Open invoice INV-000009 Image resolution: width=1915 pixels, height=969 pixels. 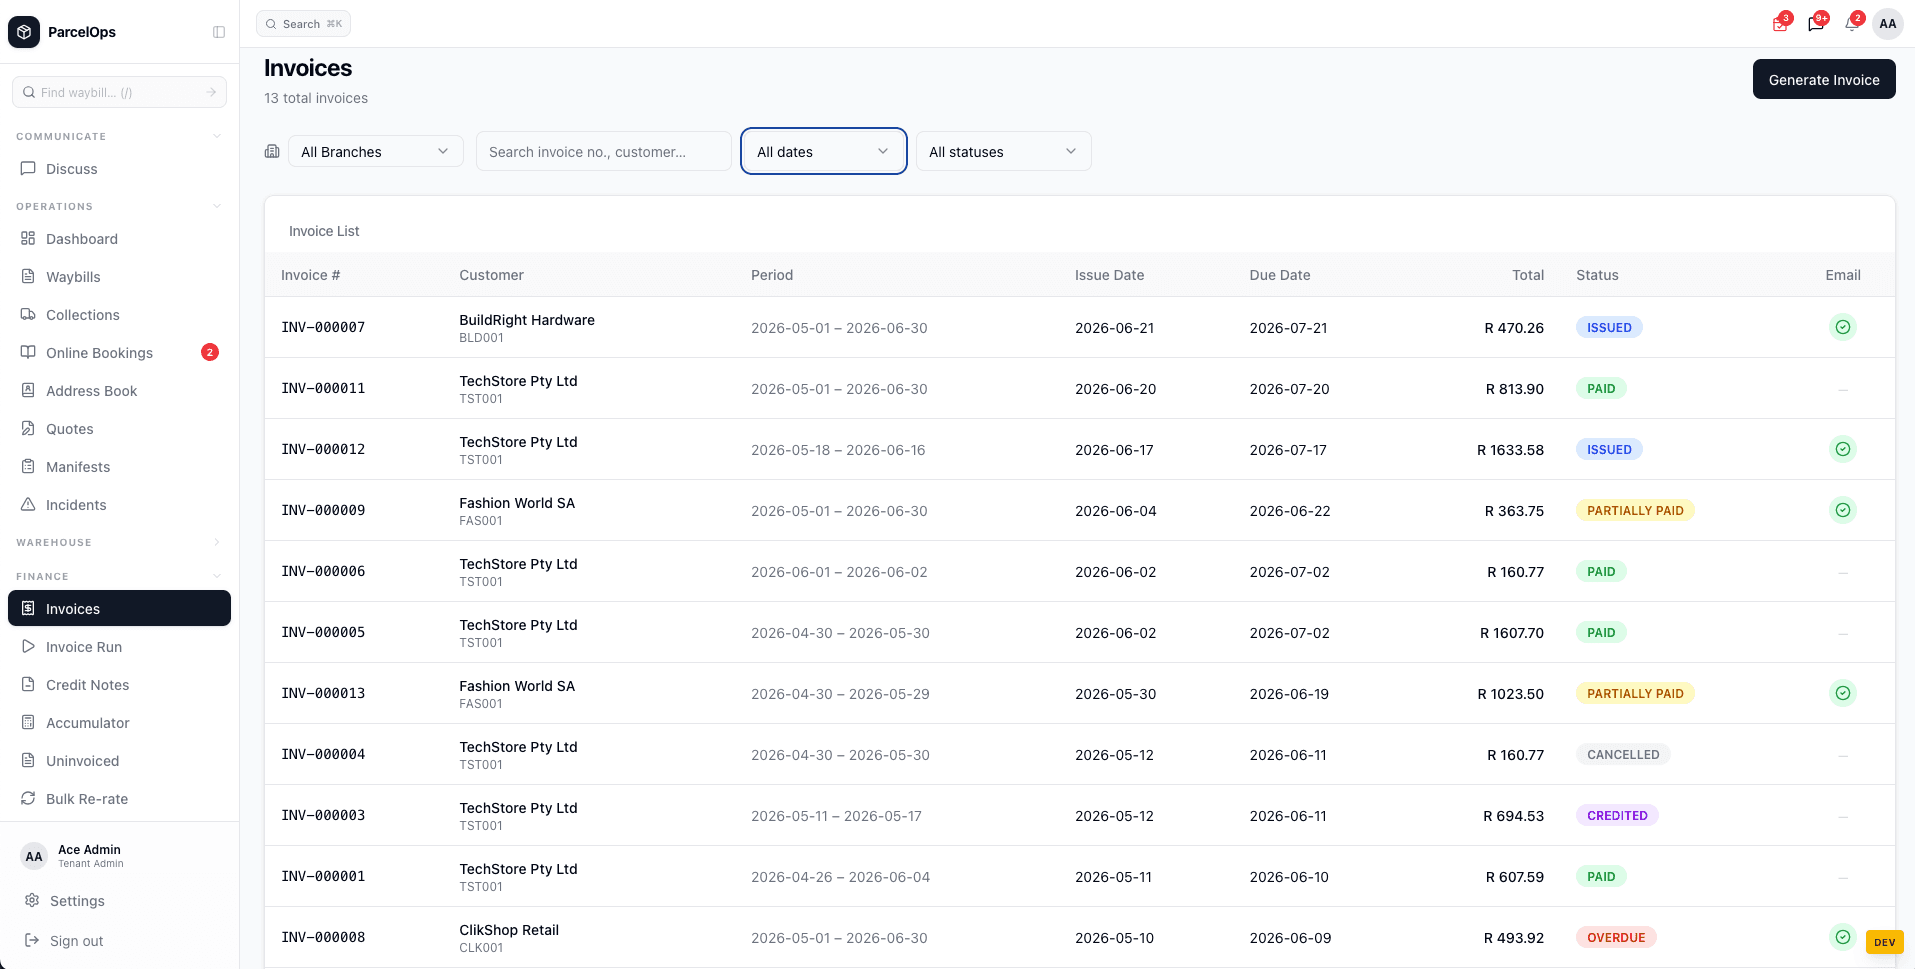pyautogui.click(x=323, y=510)
